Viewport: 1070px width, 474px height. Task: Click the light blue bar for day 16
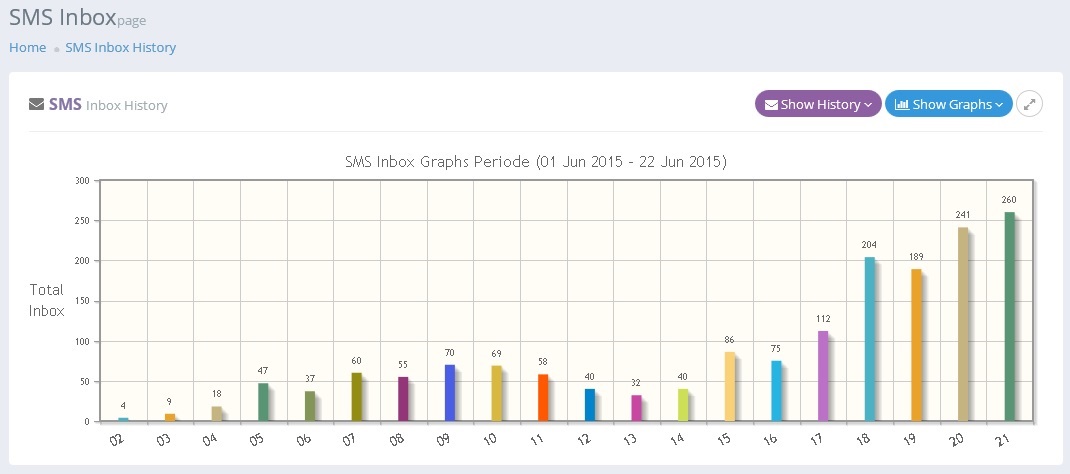(x=776, y=391)
